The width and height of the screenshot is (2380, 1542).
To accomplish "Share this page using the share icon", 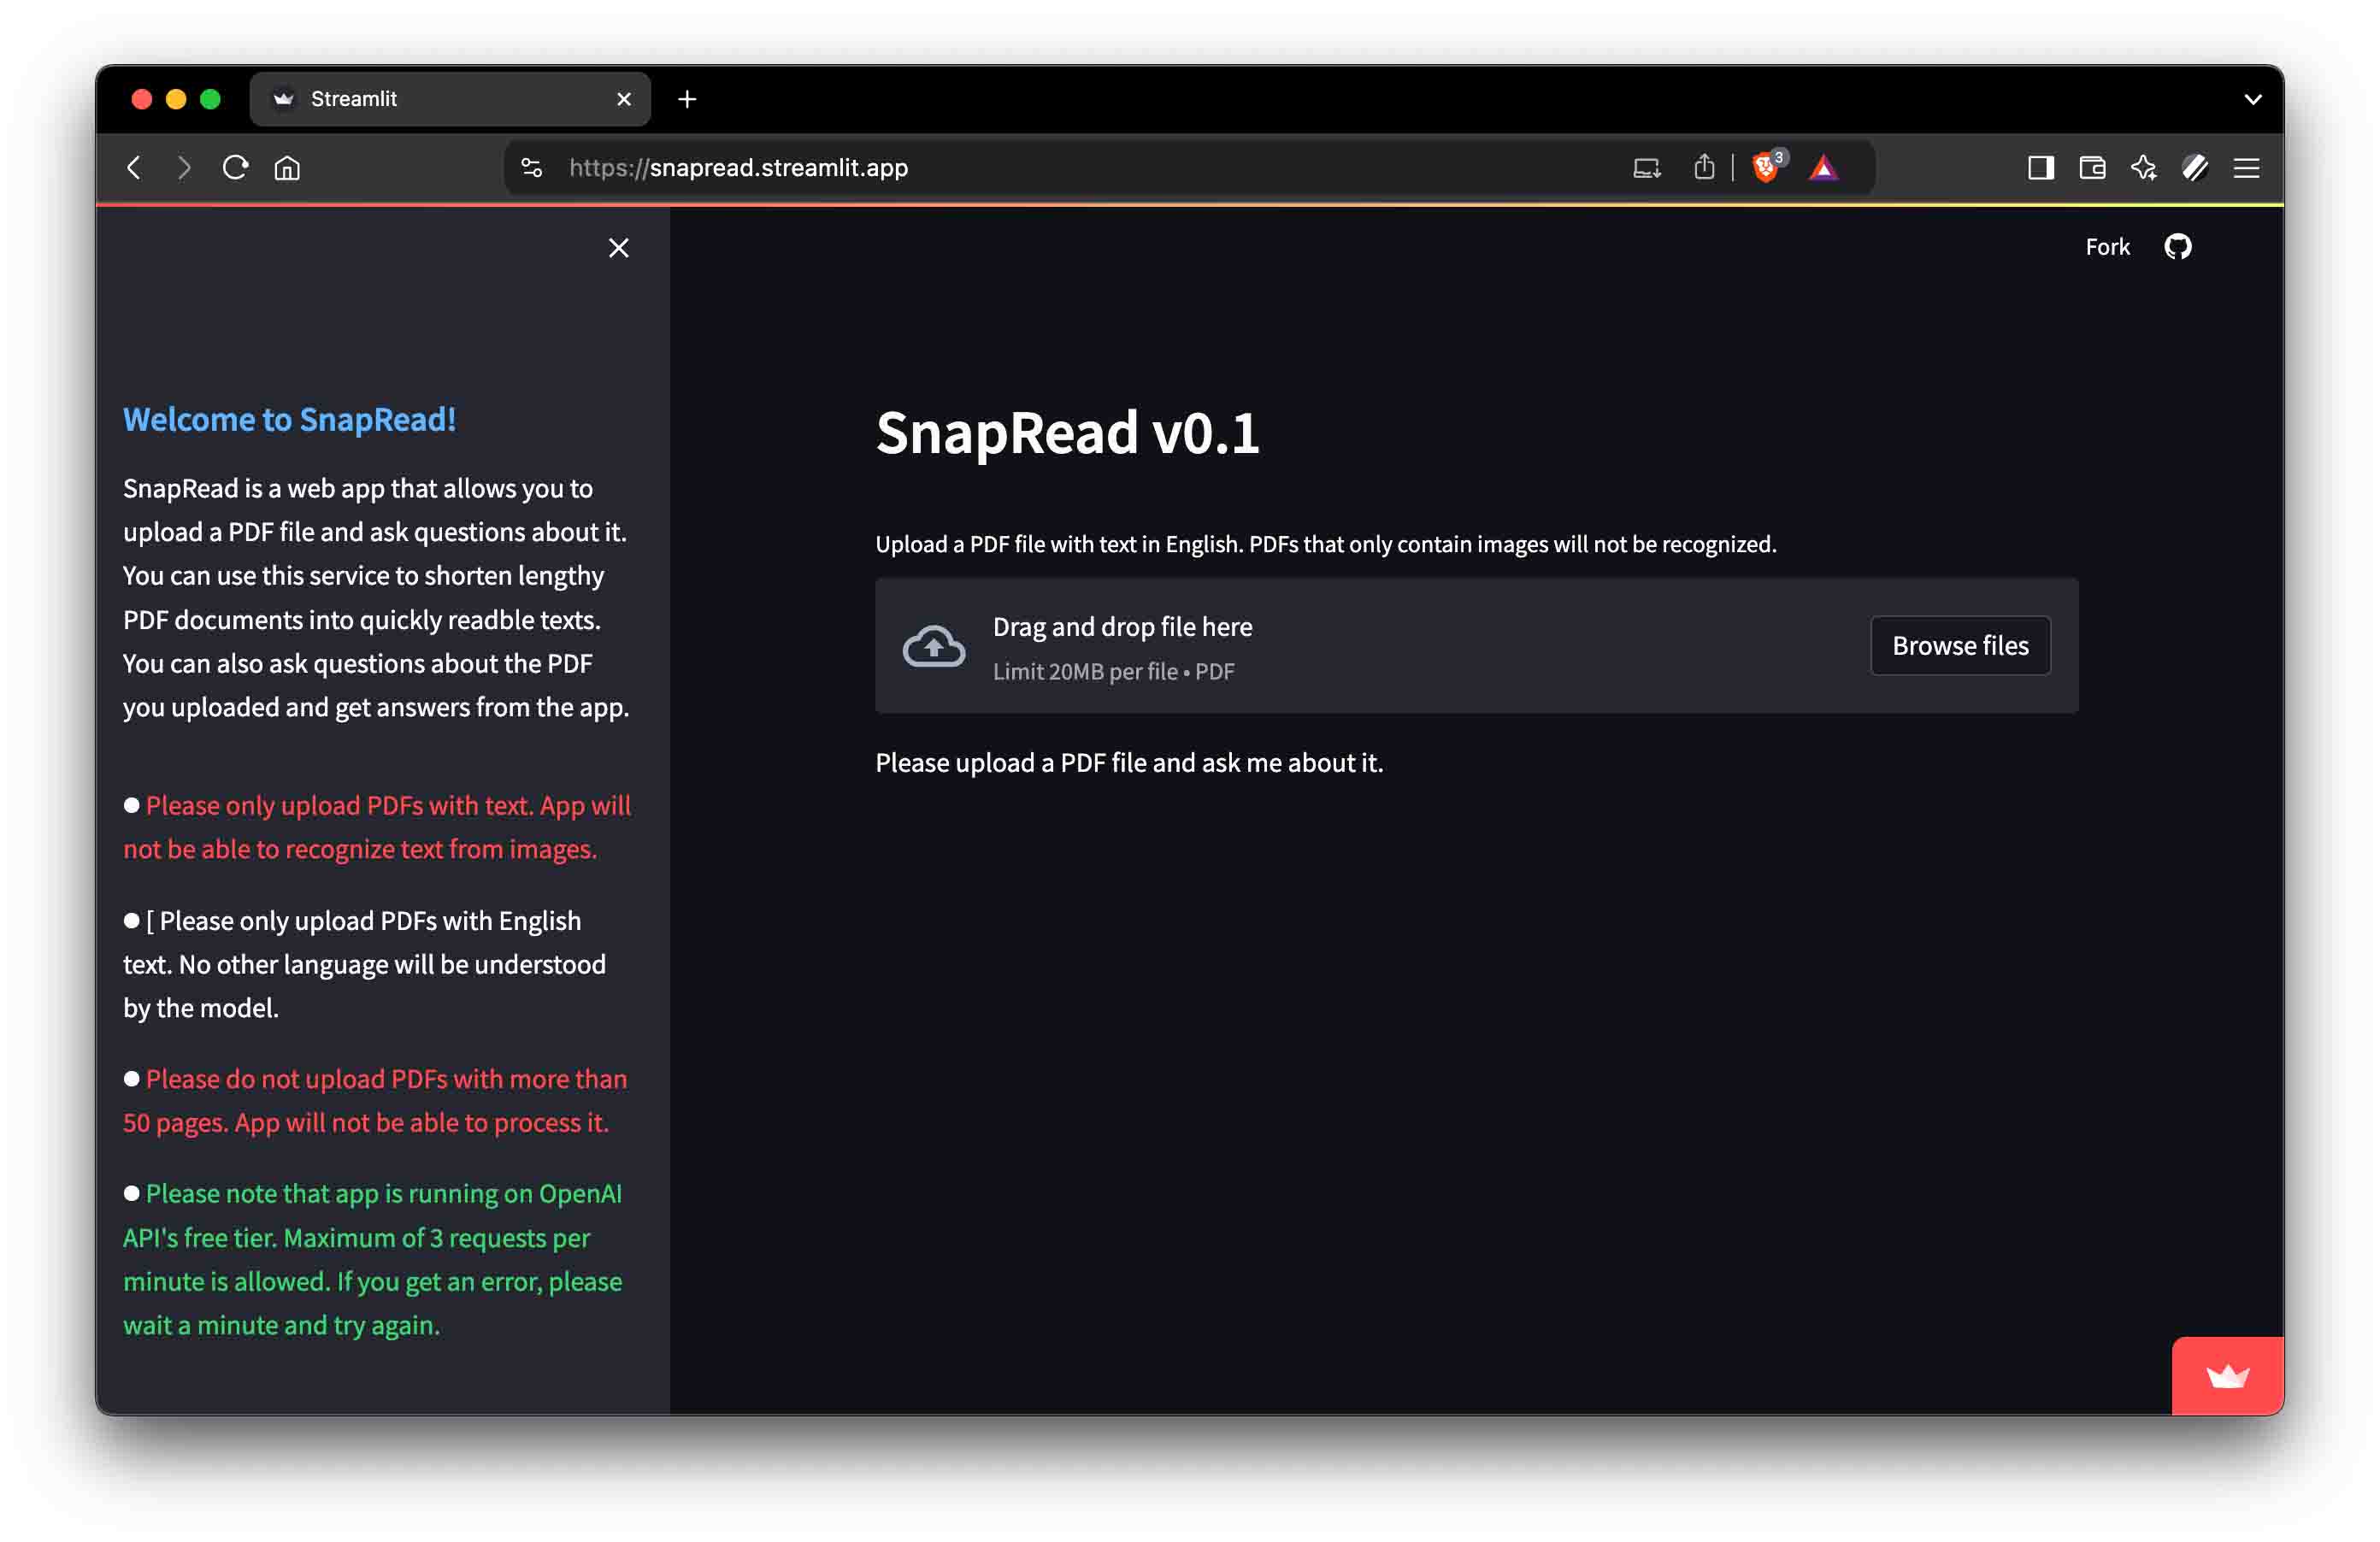I will point(1704,167).
